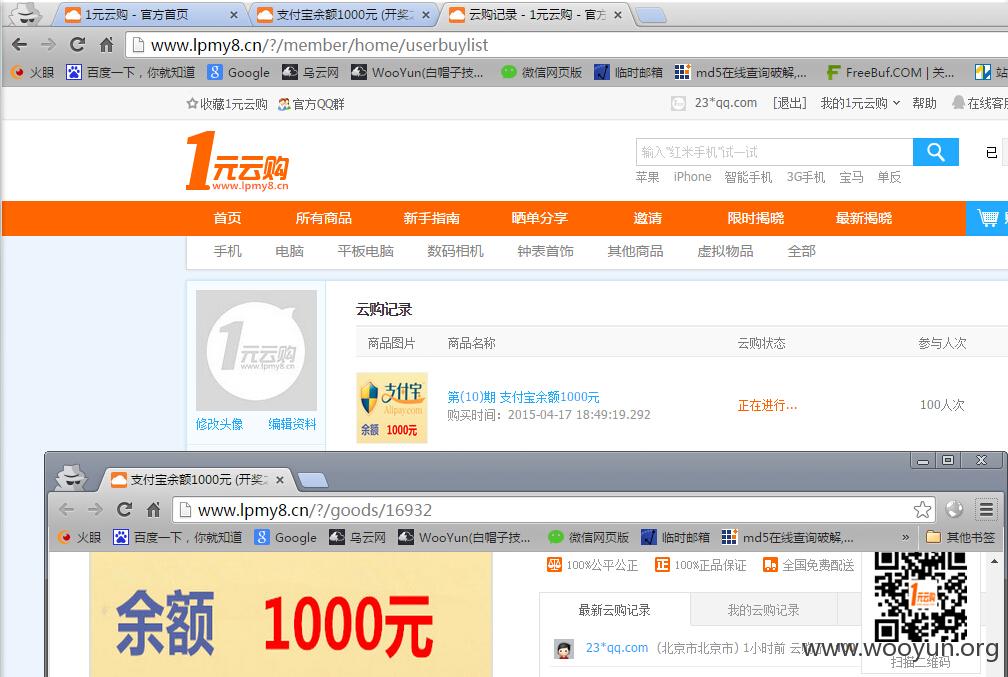Switch to 我的云购记录 tab on the goods page
Screen dimensions: 1008x677
pyautogui.click(x=764, y=610)
